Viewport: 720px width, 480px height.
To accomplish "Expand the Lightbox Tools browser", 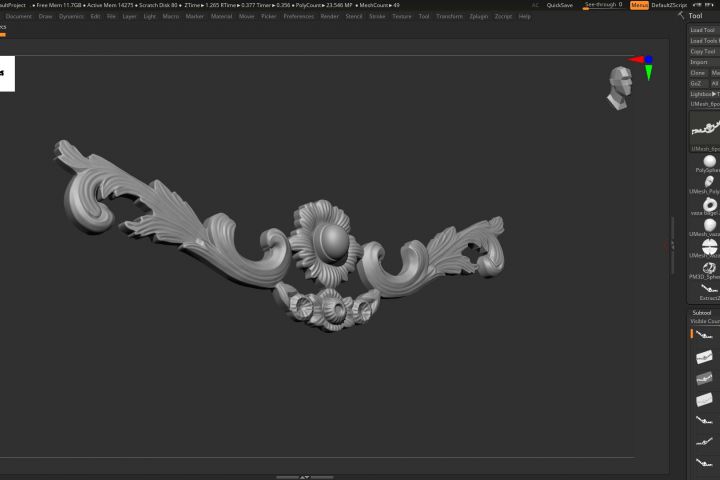I will (704, 94).
